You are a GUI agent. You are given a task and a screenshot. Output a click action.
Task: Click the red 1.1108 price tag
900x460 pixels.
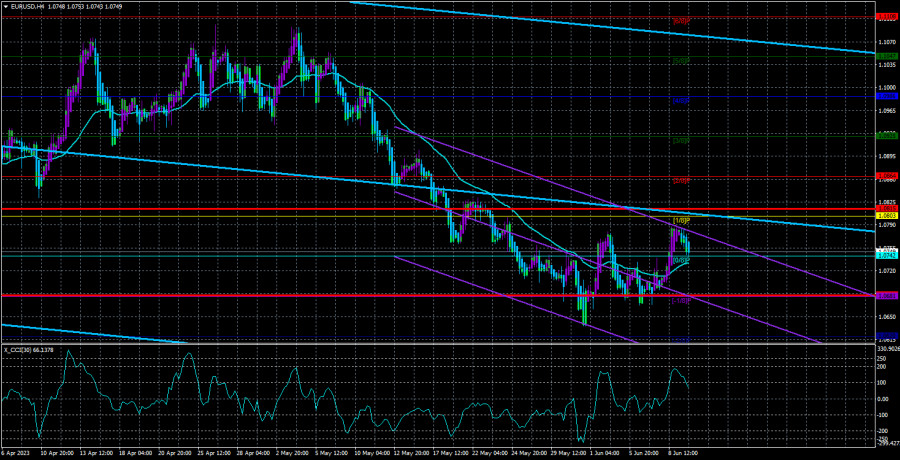click(888, 18)
